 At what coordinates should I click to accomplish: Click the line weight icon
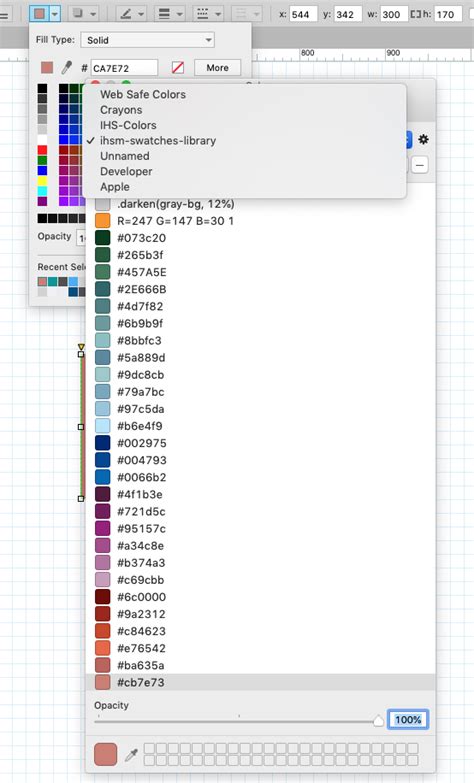(x=164, y=13)
